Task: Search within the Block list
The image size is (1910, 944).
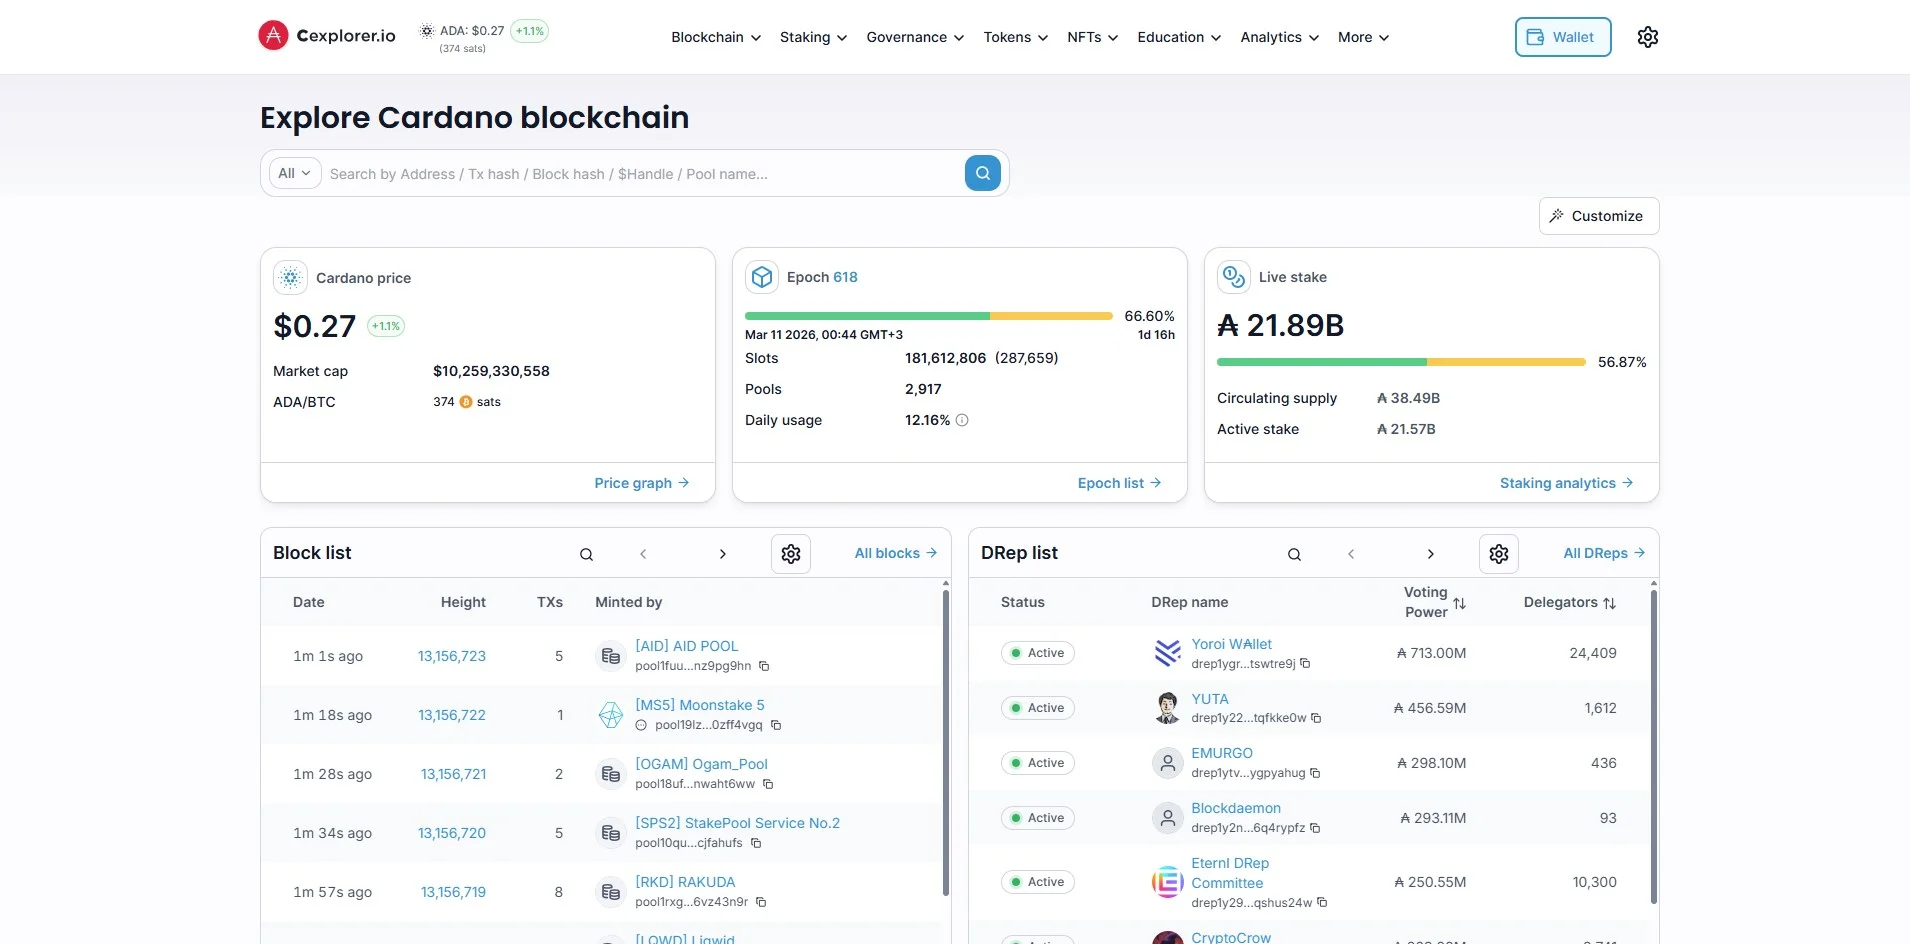Action: click(587, 554)
